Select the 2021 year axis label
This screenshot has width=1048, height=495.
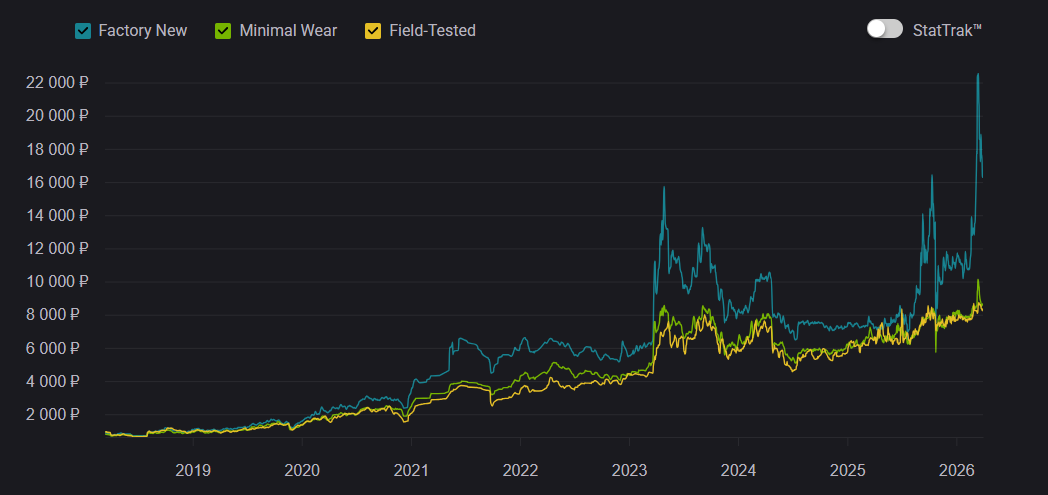click(x=411, y=470)
